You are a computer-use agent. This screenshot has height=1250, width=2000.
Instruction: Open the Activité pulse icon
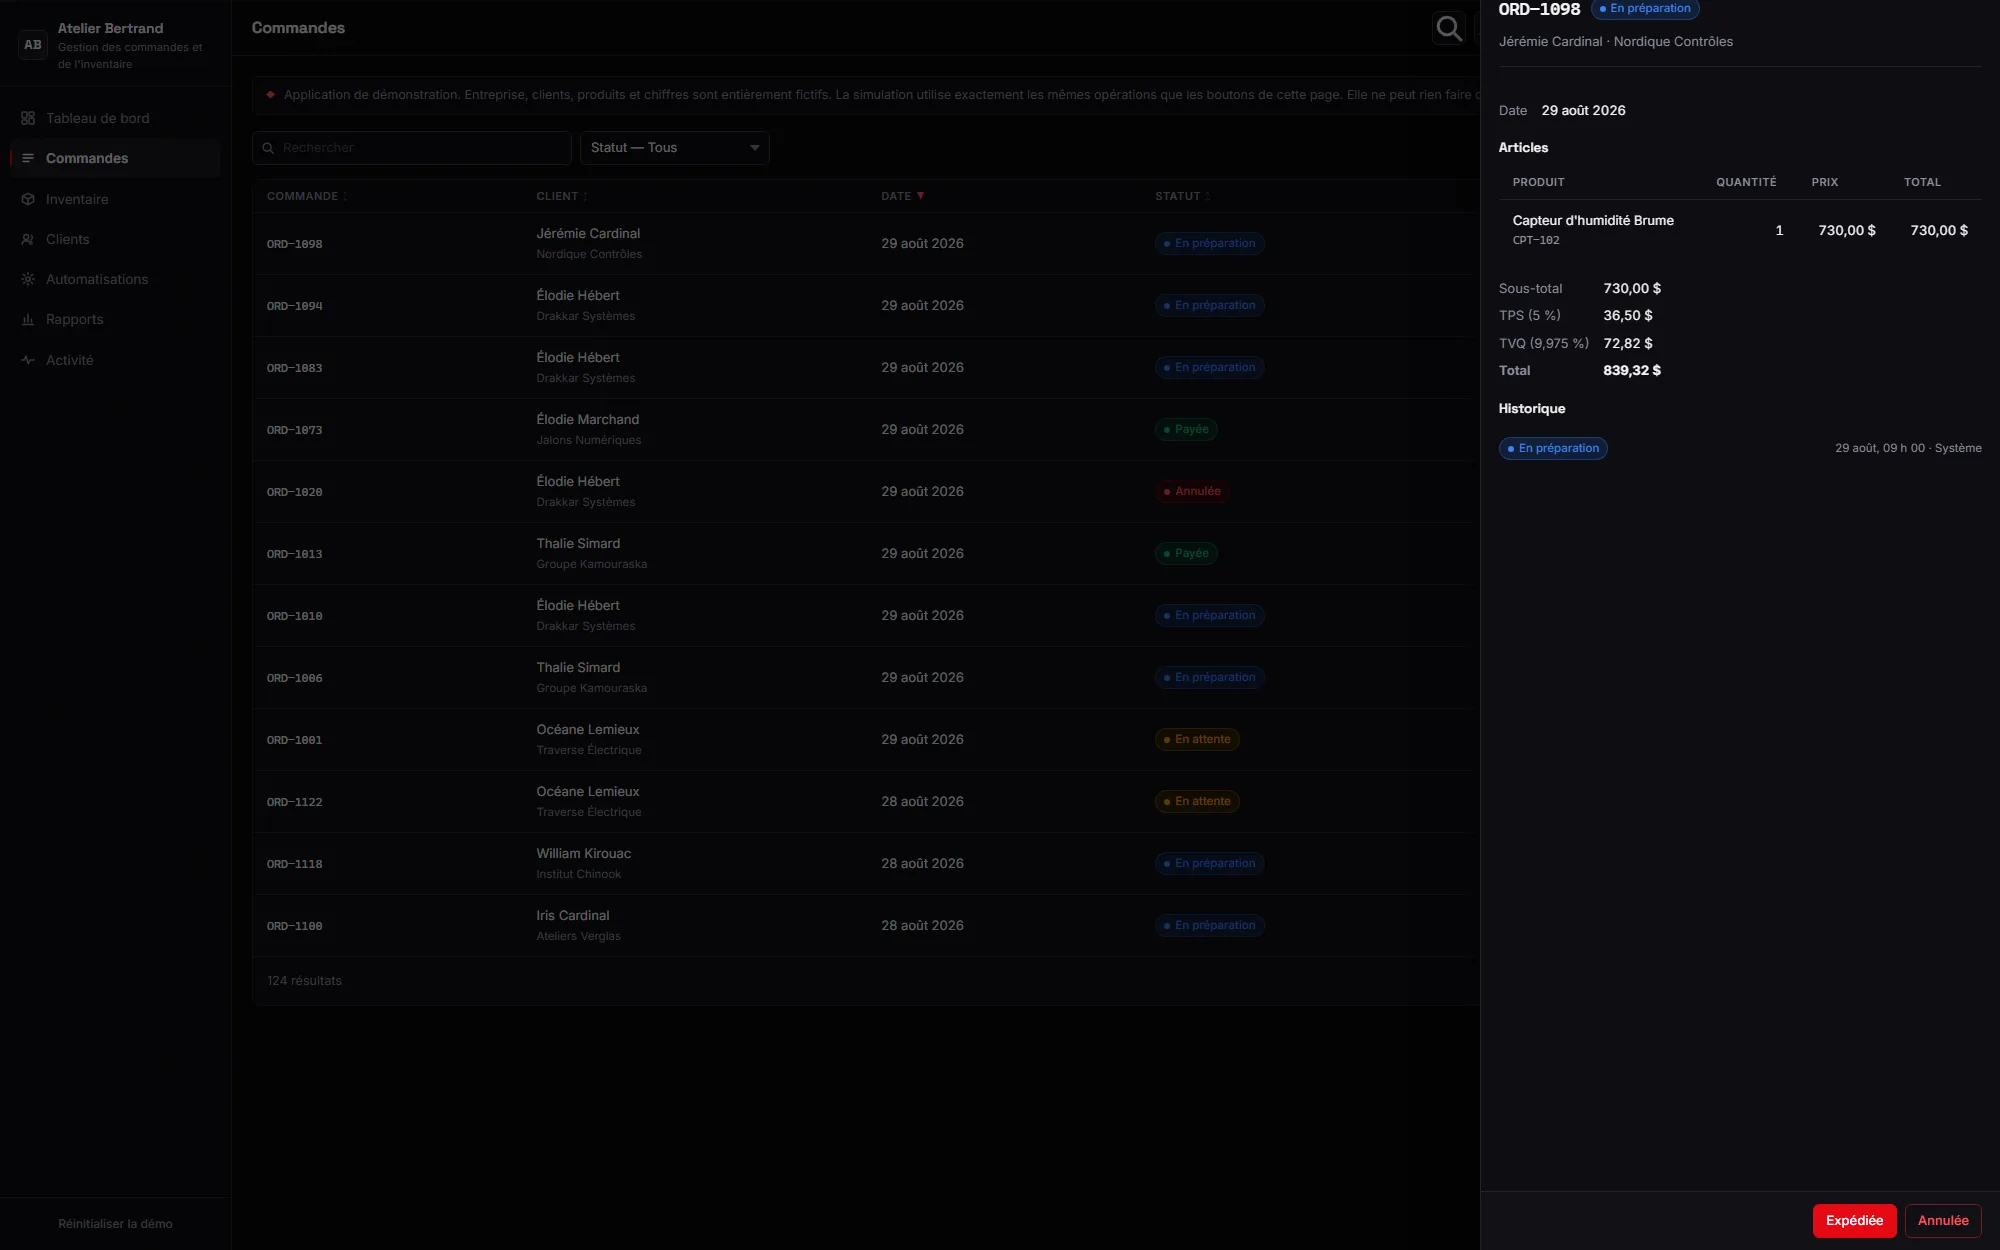click(28, 360)
